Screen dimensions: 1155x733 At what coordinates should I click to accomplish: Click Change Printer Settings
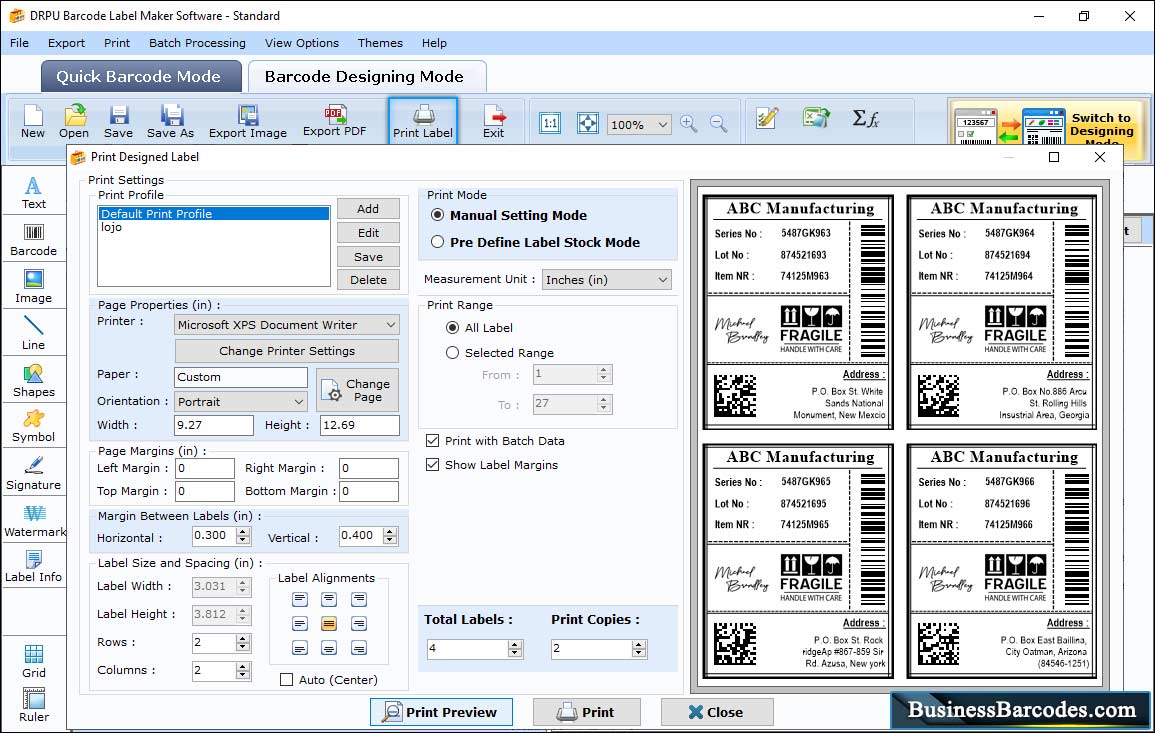click(x=287, y=351)
